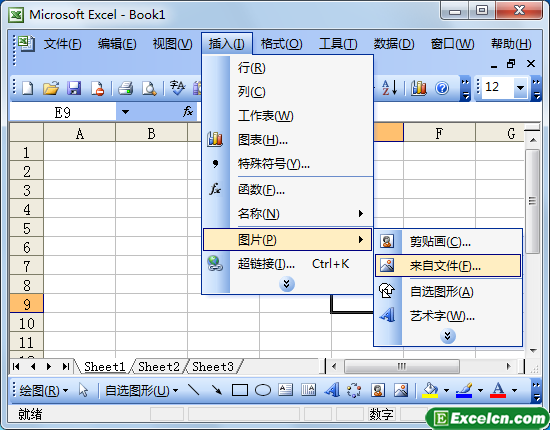Open fill color dropdown arrow
Viewport: 550px width, 430px height.
pos(446,390)
